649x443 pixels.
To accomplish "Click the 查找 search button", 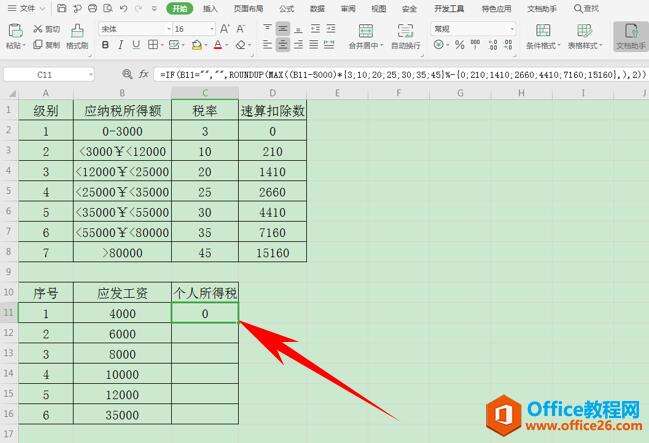I will click(587, 8).
